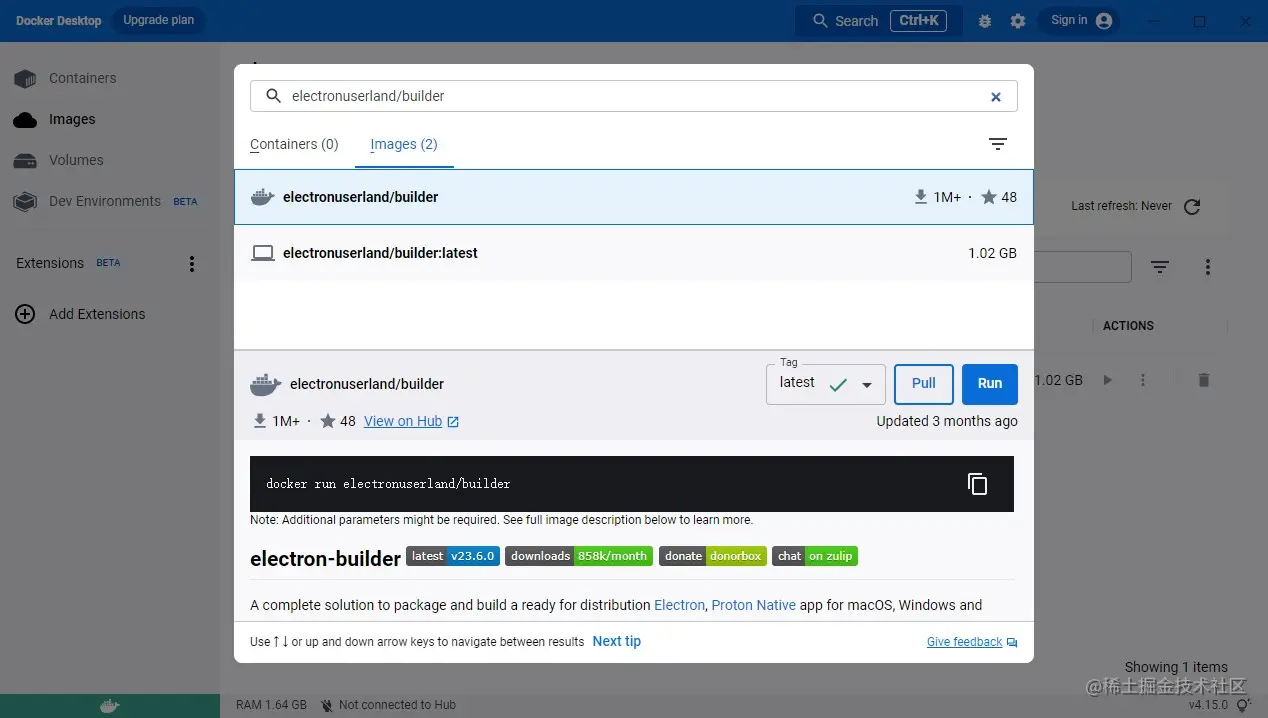1268x718 pixels.
Task: Copy the docker run command
Action: coord(977,483)
